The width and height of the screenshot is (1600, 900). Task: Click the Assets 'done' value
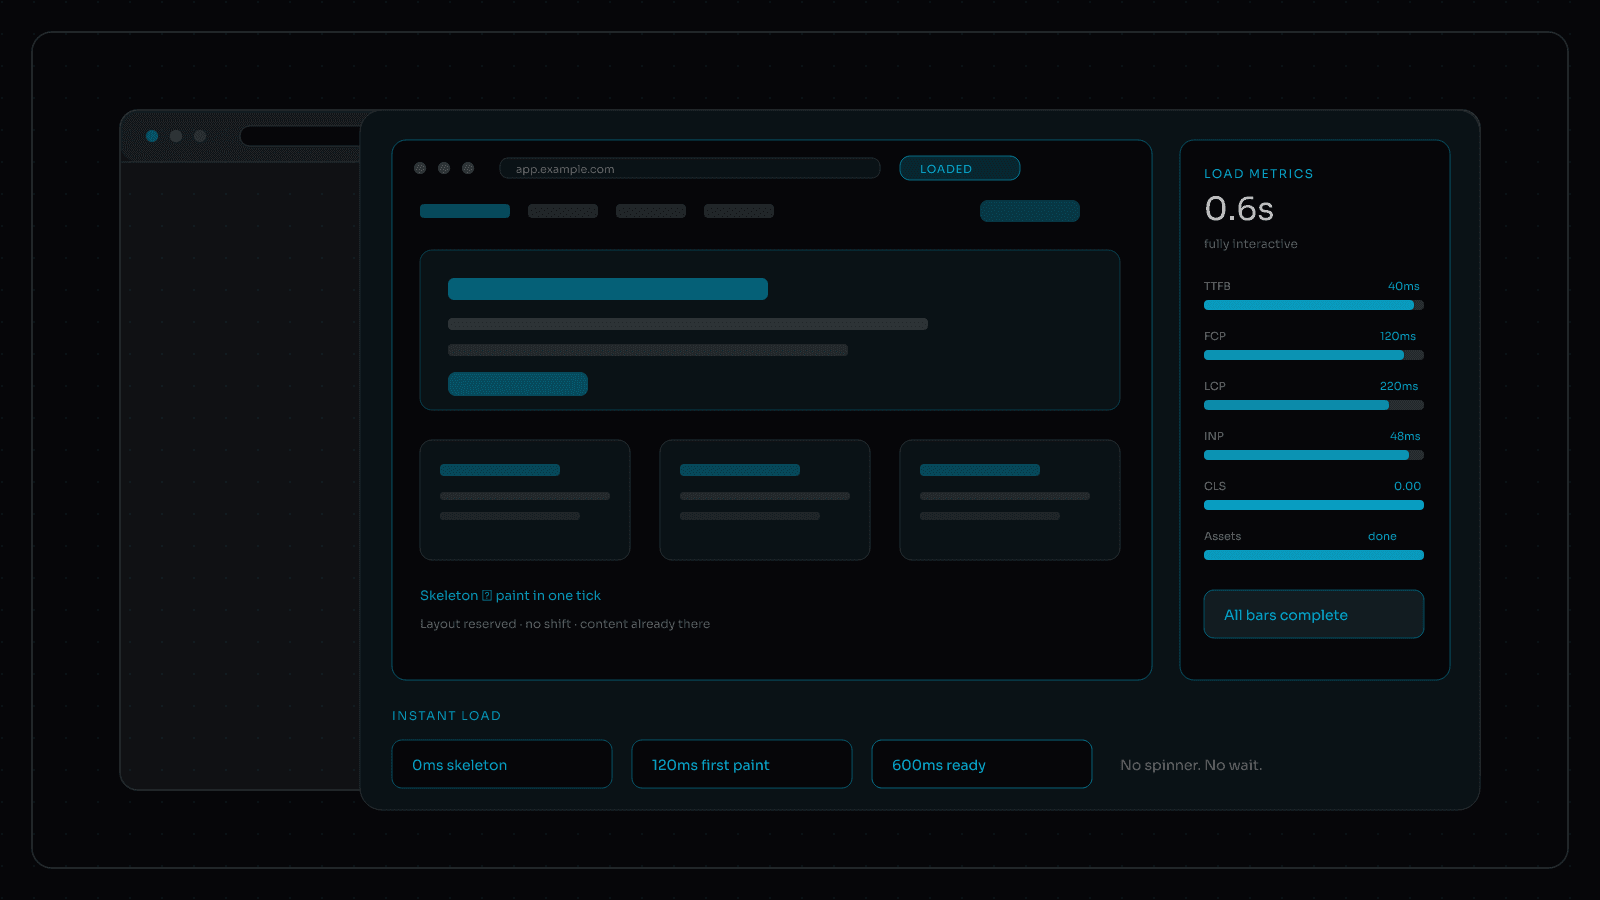tap(1382, 536)
